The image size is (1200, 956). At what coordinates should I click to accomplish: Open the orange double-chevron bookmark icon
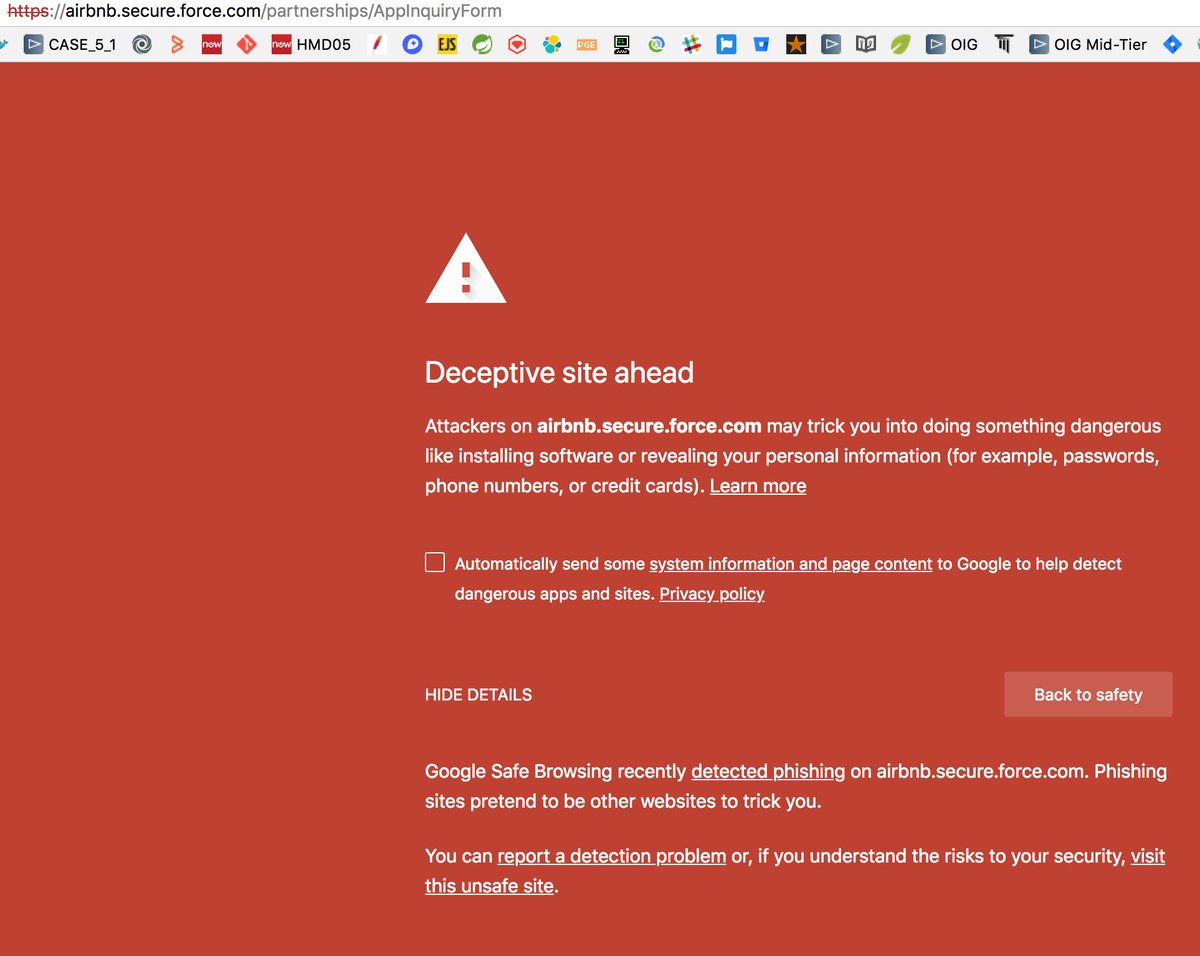point(177,44)
